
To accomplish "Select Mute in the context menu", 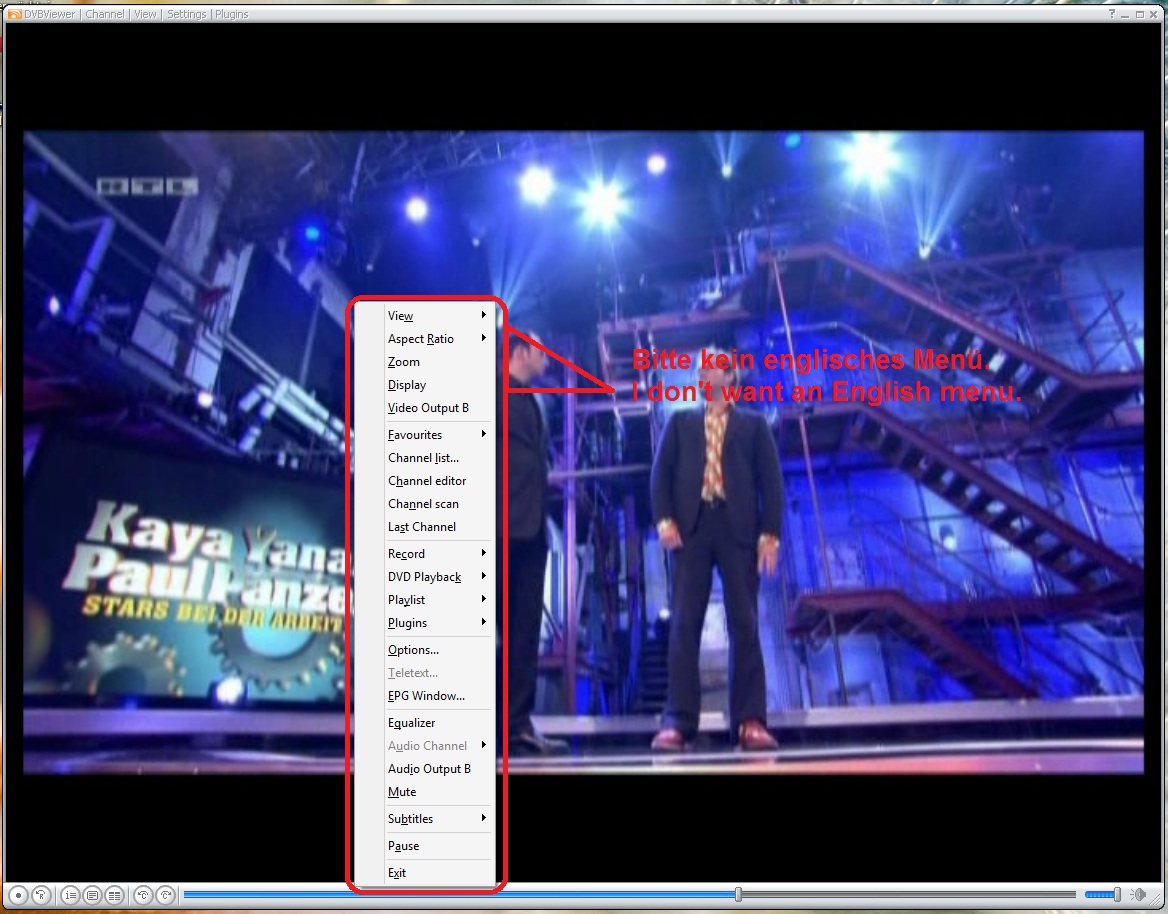I will click(402, 792).
